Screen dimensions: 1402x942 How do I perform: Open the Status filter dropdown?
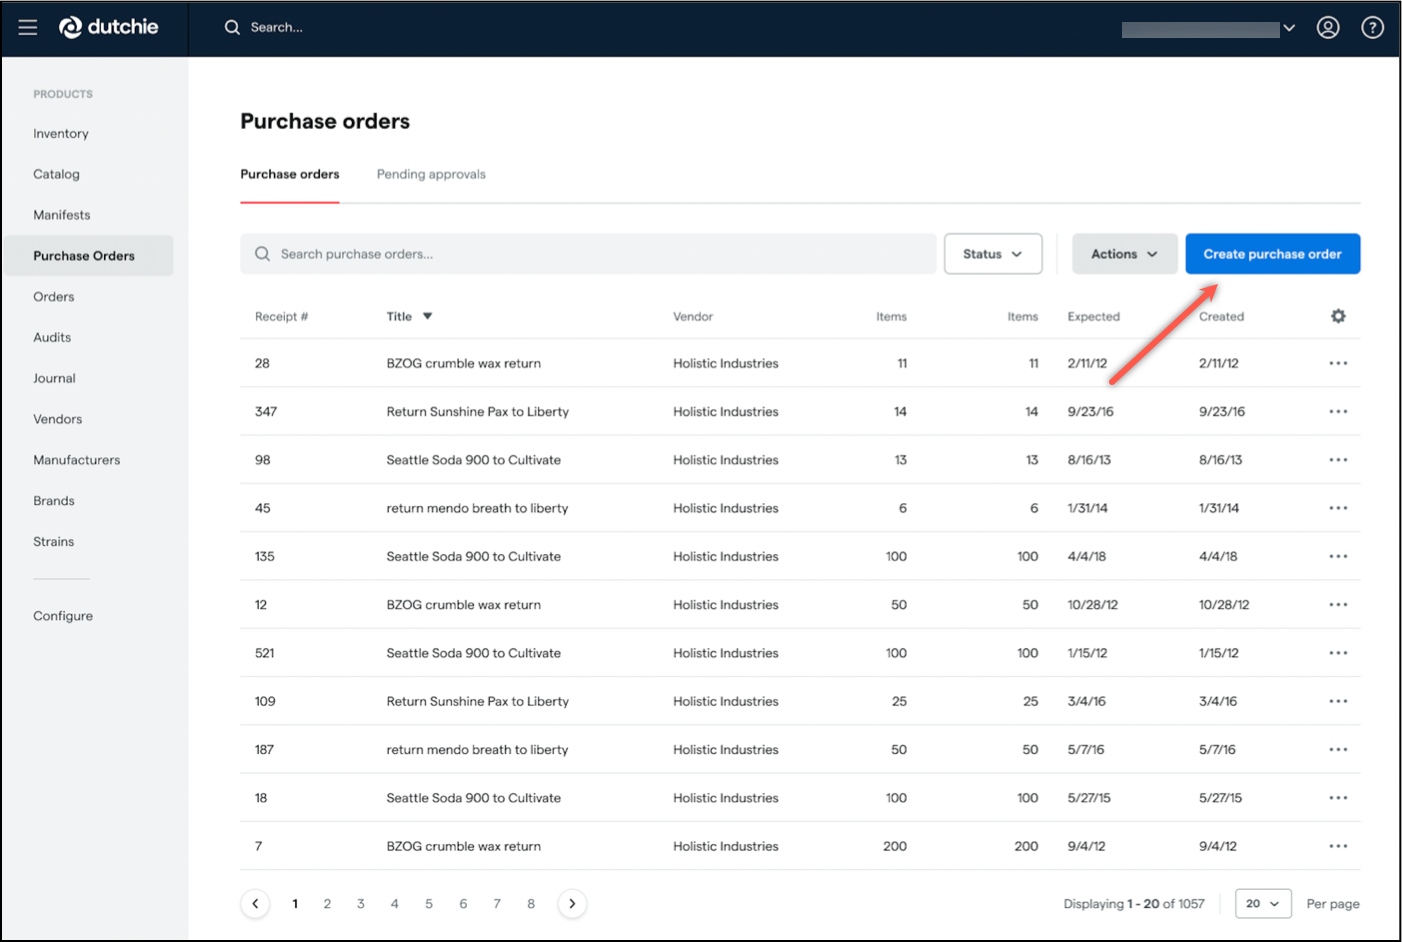(x=992, y=253)
